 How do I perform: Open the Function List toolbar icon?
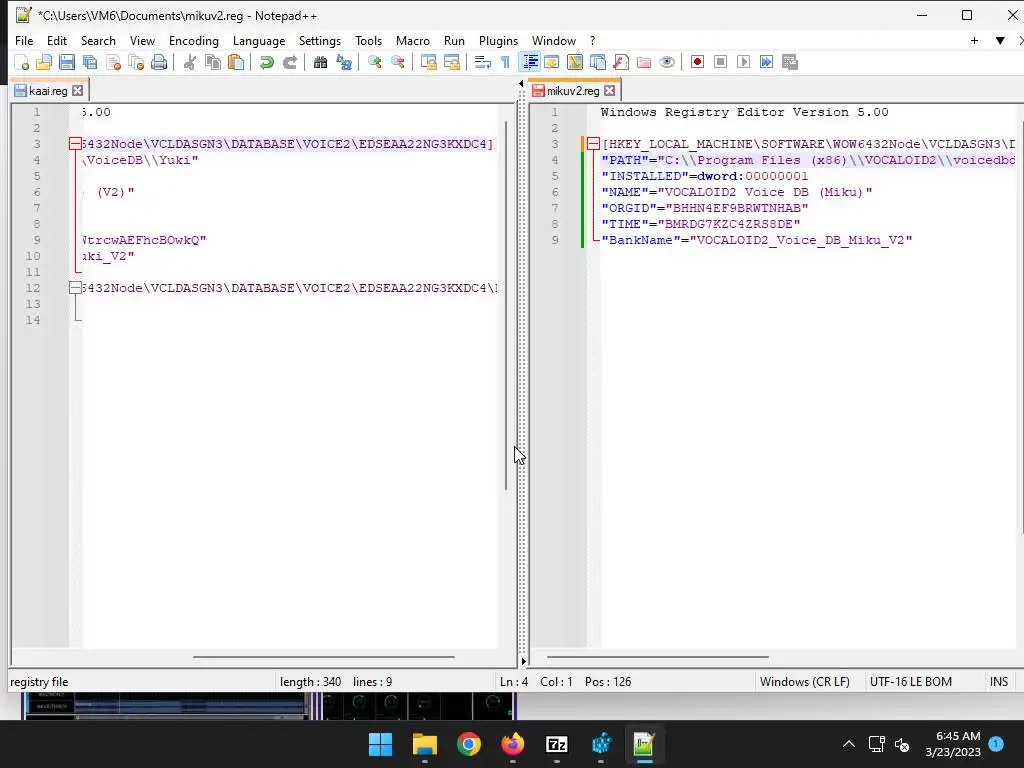[x=620, y=62]
